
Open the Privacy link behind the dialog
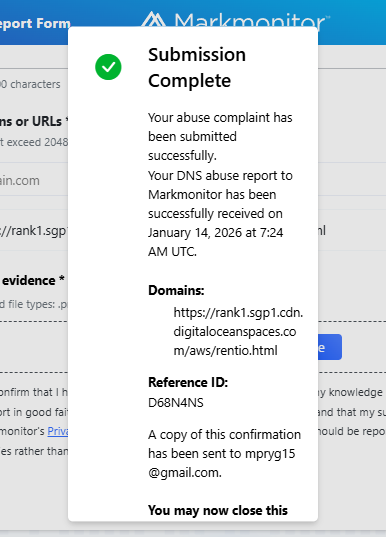(x=58, y=431)
